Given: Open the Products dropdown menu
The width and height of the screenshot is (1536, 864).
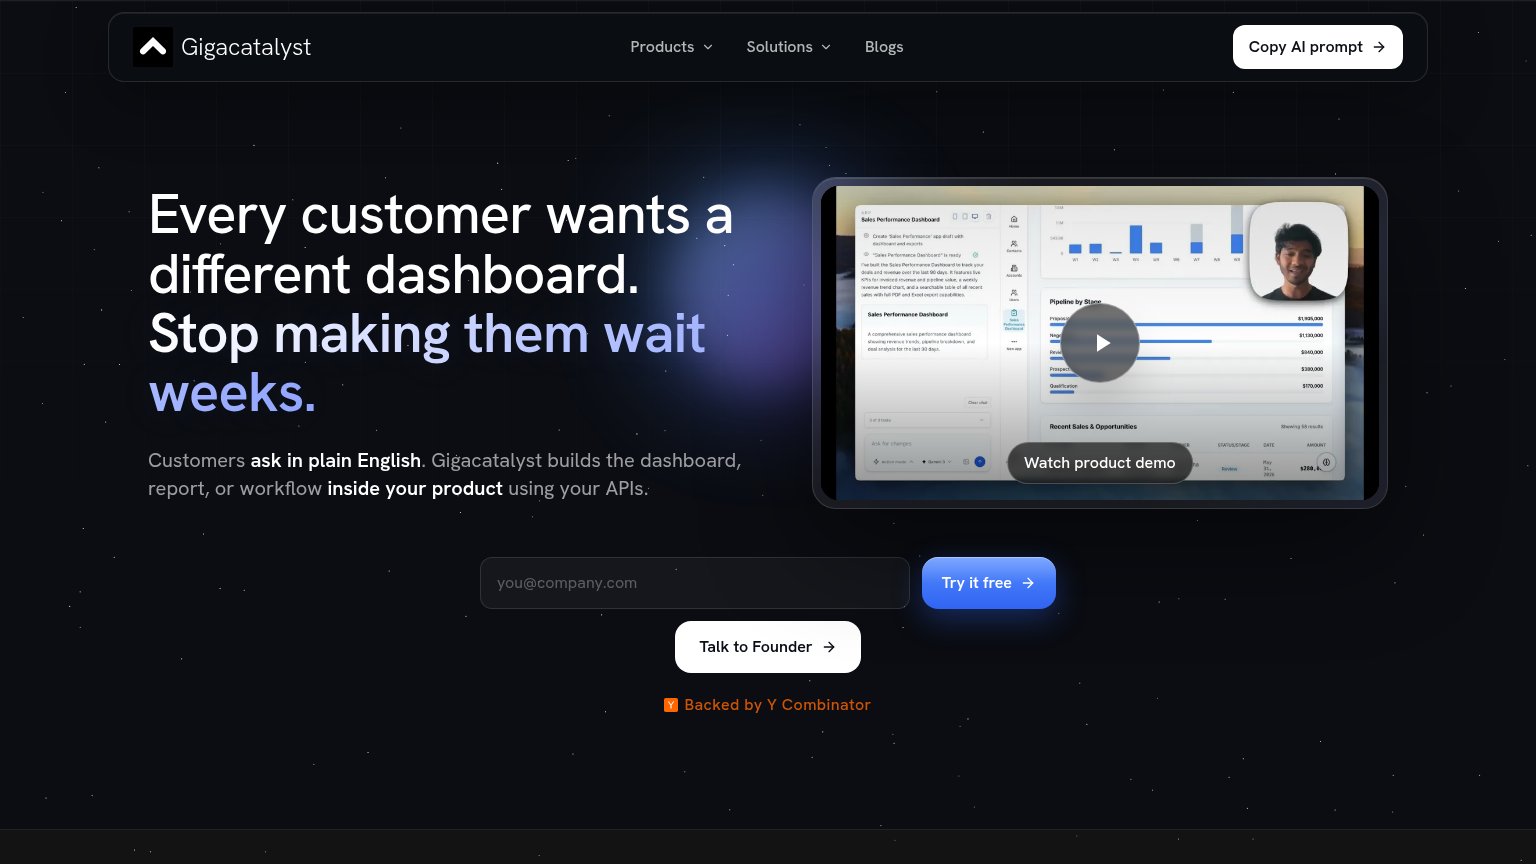Looking at the screenshot, I should coord(671,47).
